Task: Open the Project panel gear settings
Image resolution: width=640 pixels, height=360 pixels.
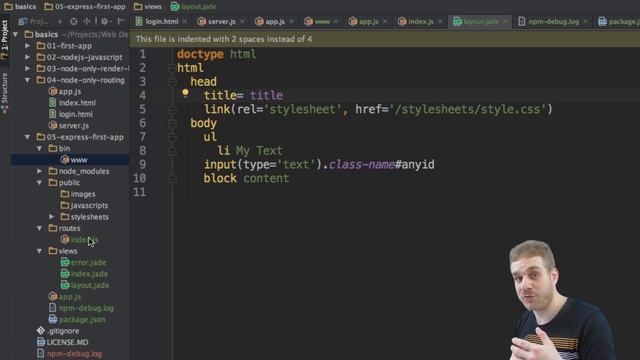Action: pyautogui.click(x=105, y=21)
